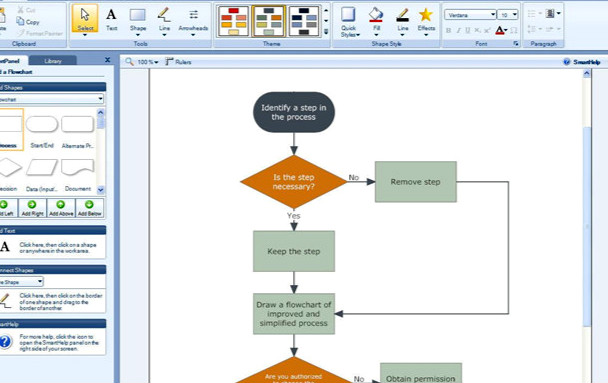Screen dimensions: 608x383
Task: Click the Add Right green arrow button
Action: click(32, 208)
